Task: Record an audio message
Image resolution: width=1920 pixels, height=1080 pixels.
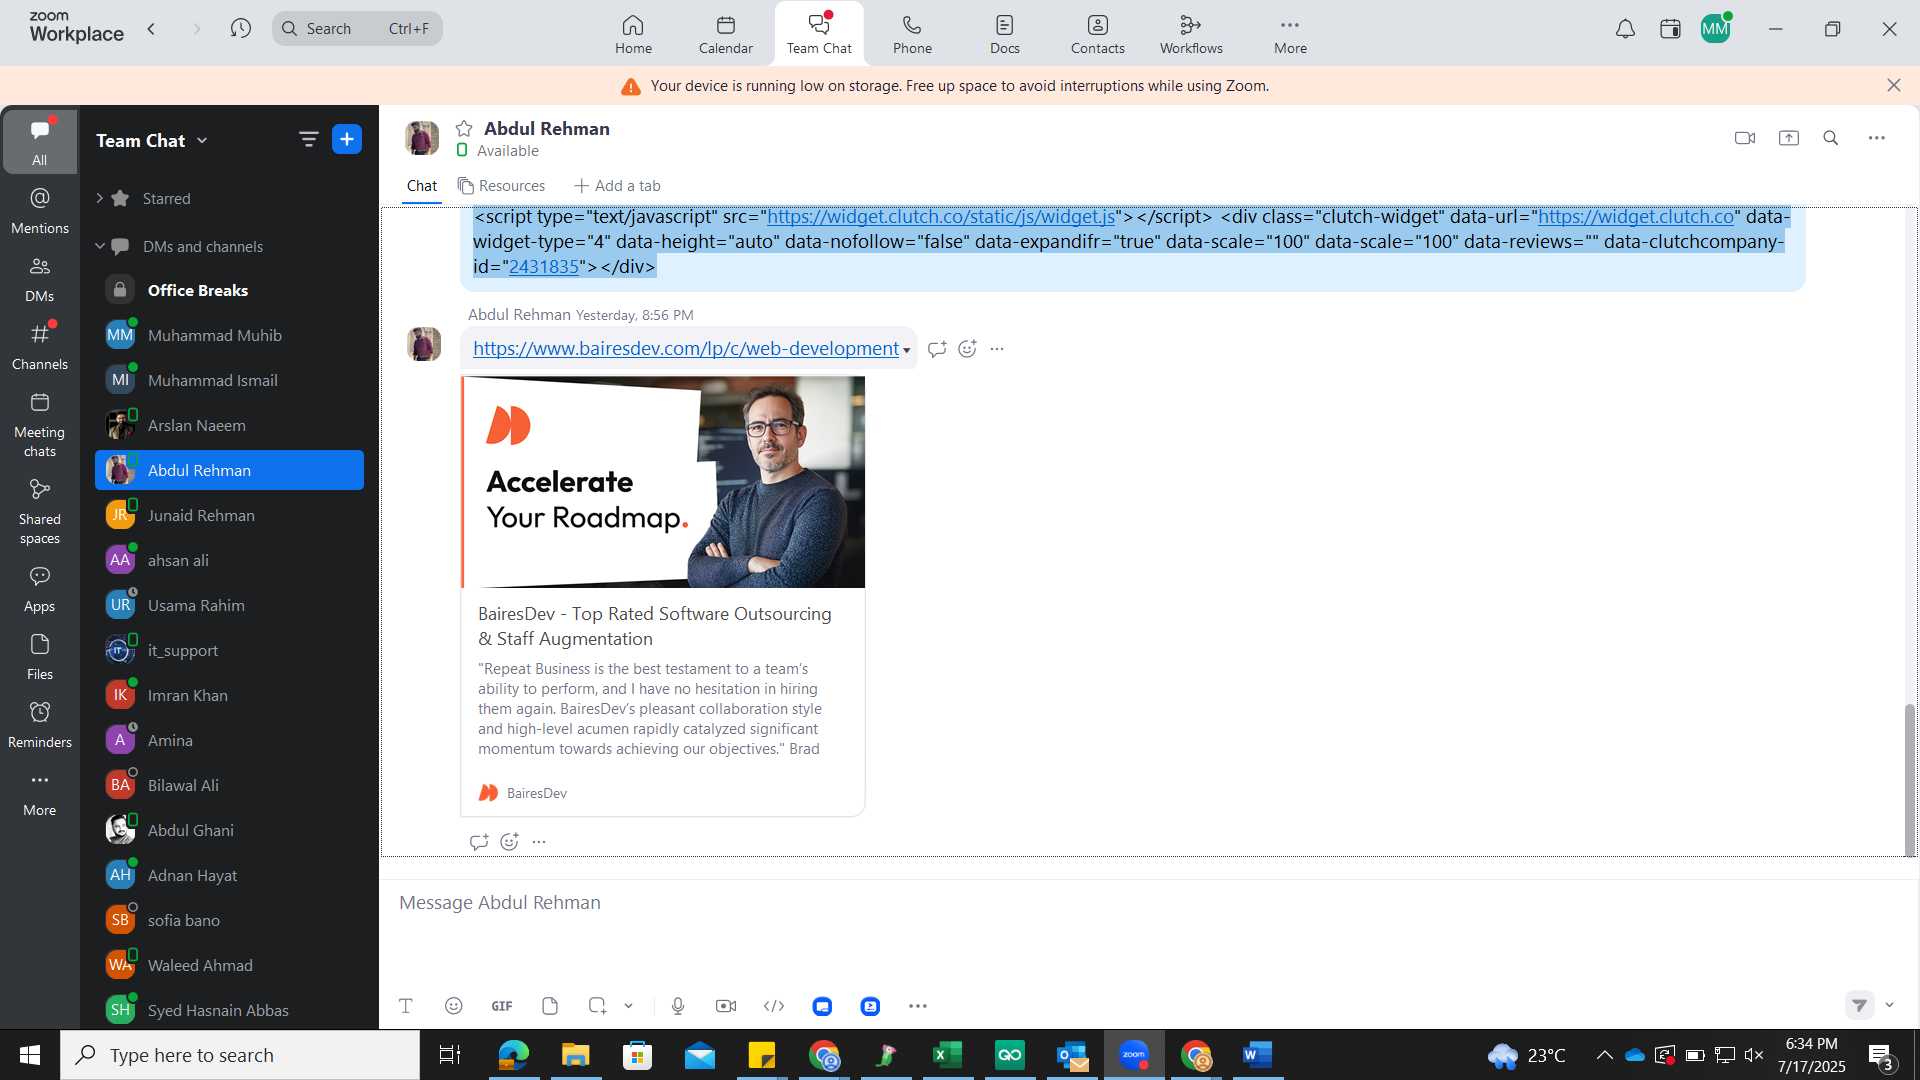Action: click(678, 1006)
